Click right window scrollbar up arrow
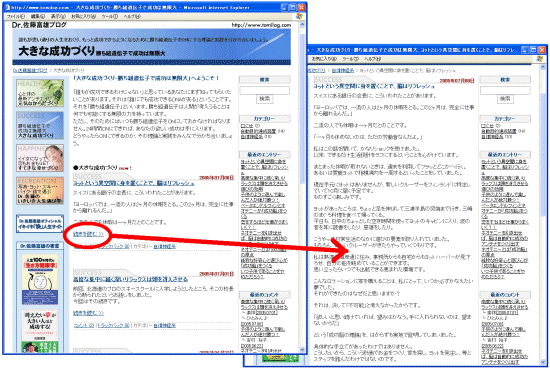550x368 pixels. tap(543, 67)
